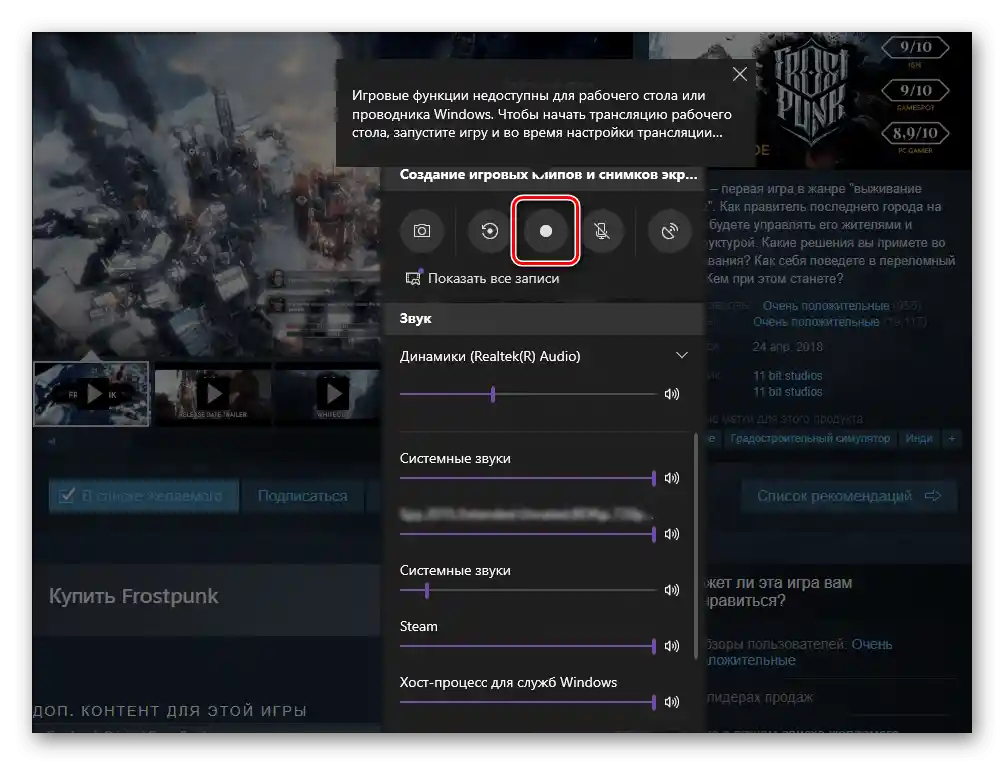Image resolution: width=1004 pixels, height=765 pixels.
Task: Mute the first Системные звуки entry
Action: tap(672, 478)
